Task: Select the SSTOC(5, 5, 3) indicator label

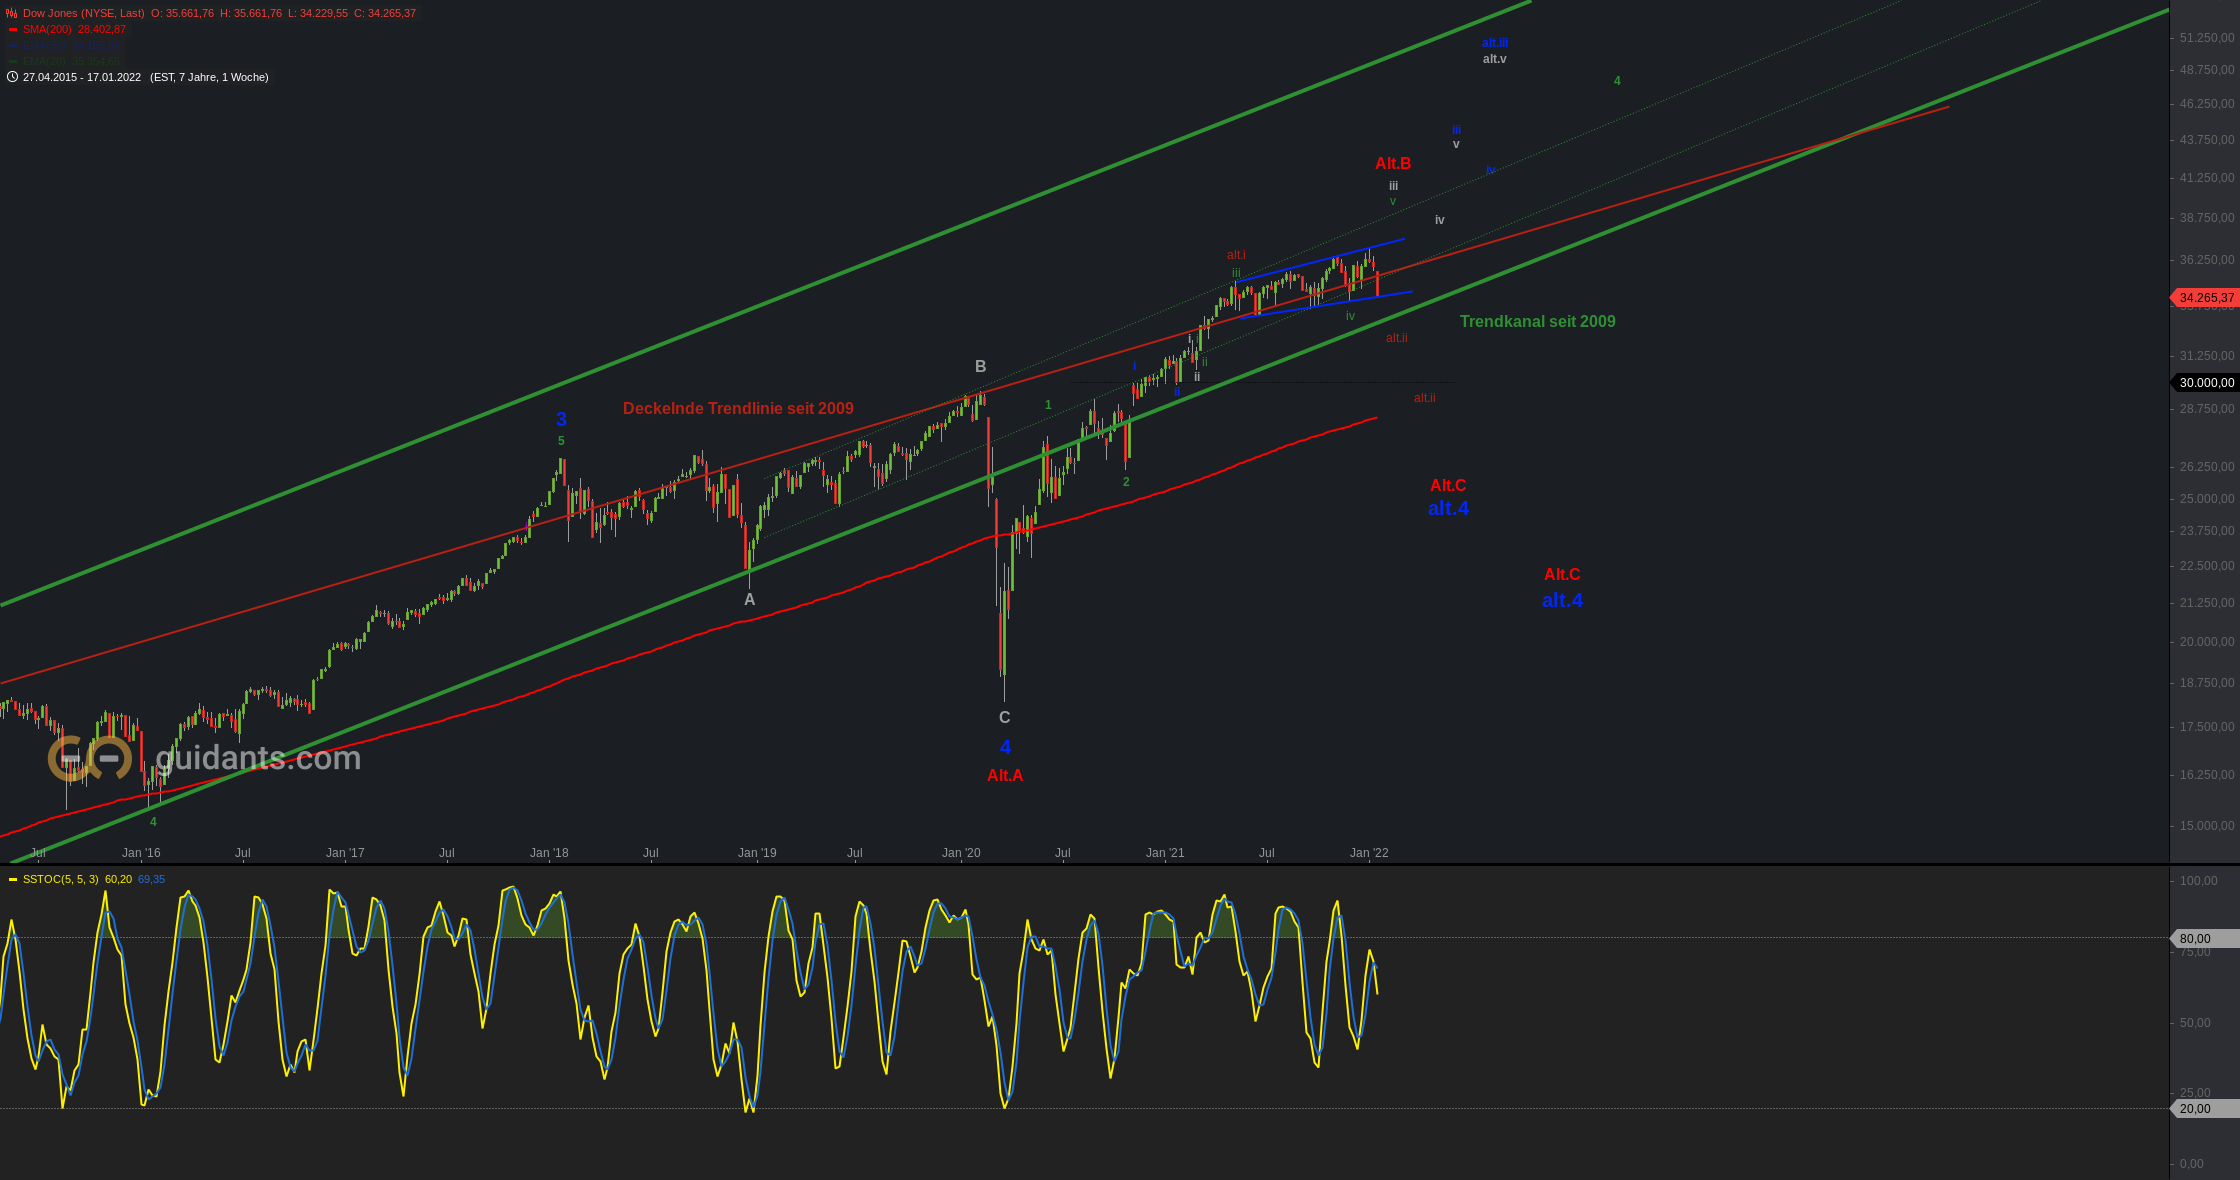Action: tap(61, 880)
